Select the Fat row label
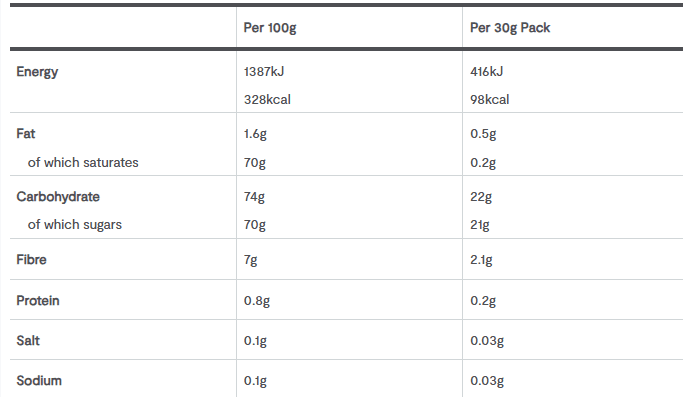683x397 pixels. click(26, 133)
